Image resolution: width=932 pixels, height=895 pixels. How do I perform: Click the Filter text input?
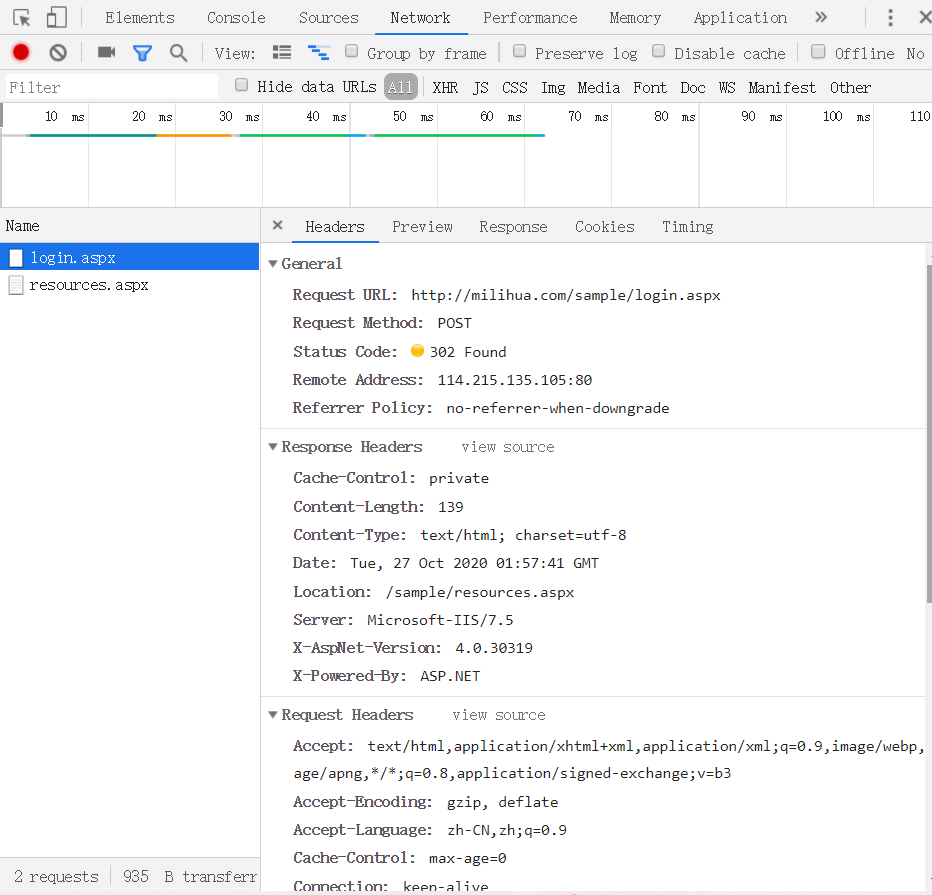click(x=112, y=87)
